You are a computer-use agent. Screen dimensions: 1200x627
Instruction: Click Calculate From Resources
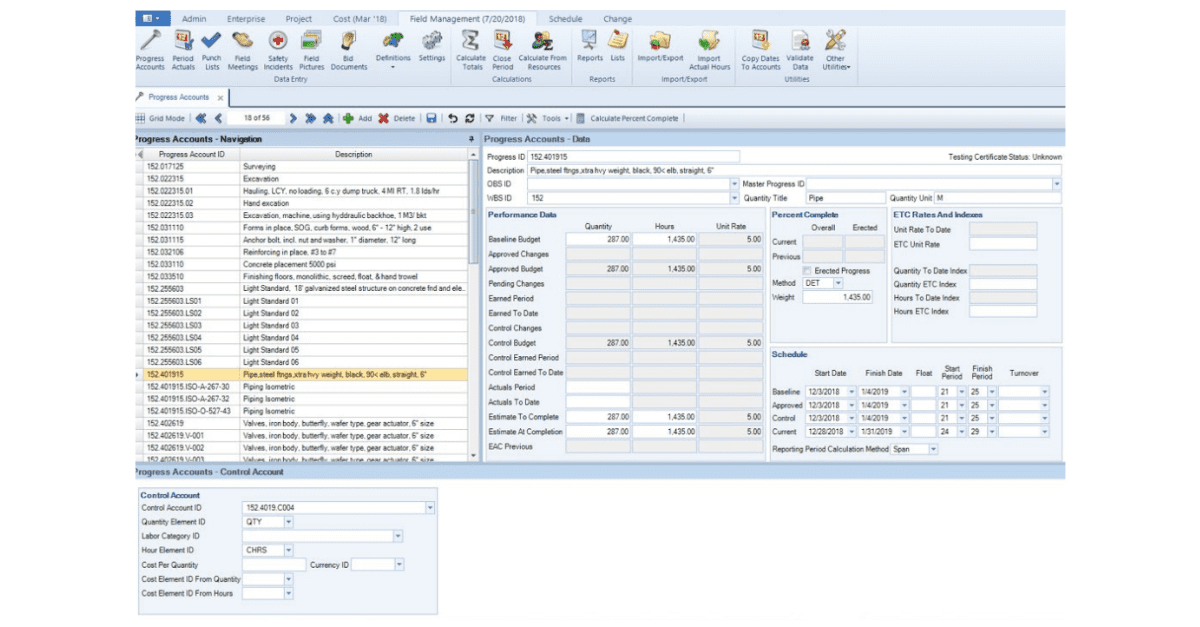click(x=543, y=49)
